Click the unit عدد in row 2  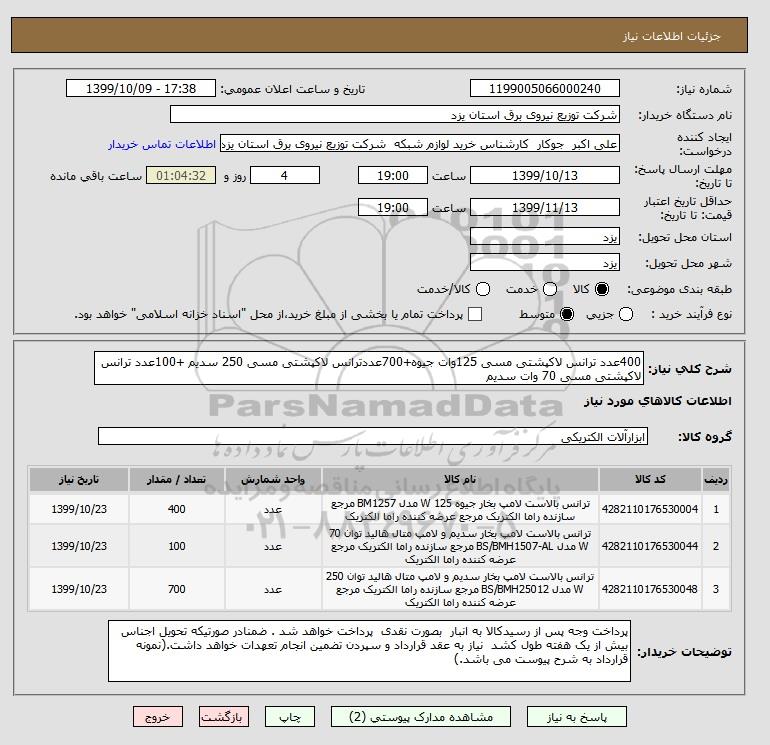[x=273, y=546]
